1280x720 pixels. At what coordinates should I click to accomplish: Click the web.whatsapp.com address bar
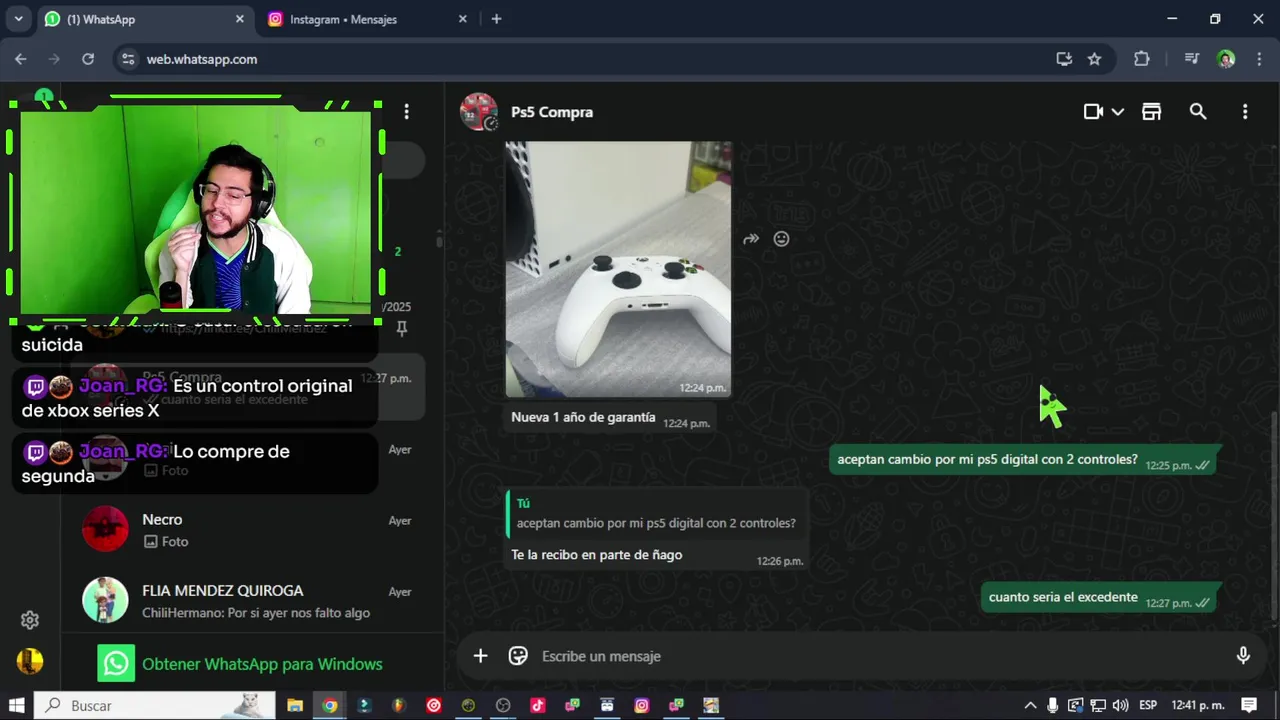point(590,59)
